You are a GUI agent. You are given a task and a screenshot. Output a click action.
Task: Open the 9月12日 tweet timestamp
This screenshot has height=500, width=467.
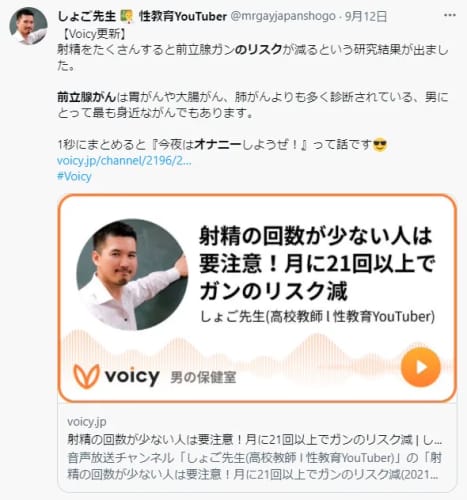[x=366, y=16]
